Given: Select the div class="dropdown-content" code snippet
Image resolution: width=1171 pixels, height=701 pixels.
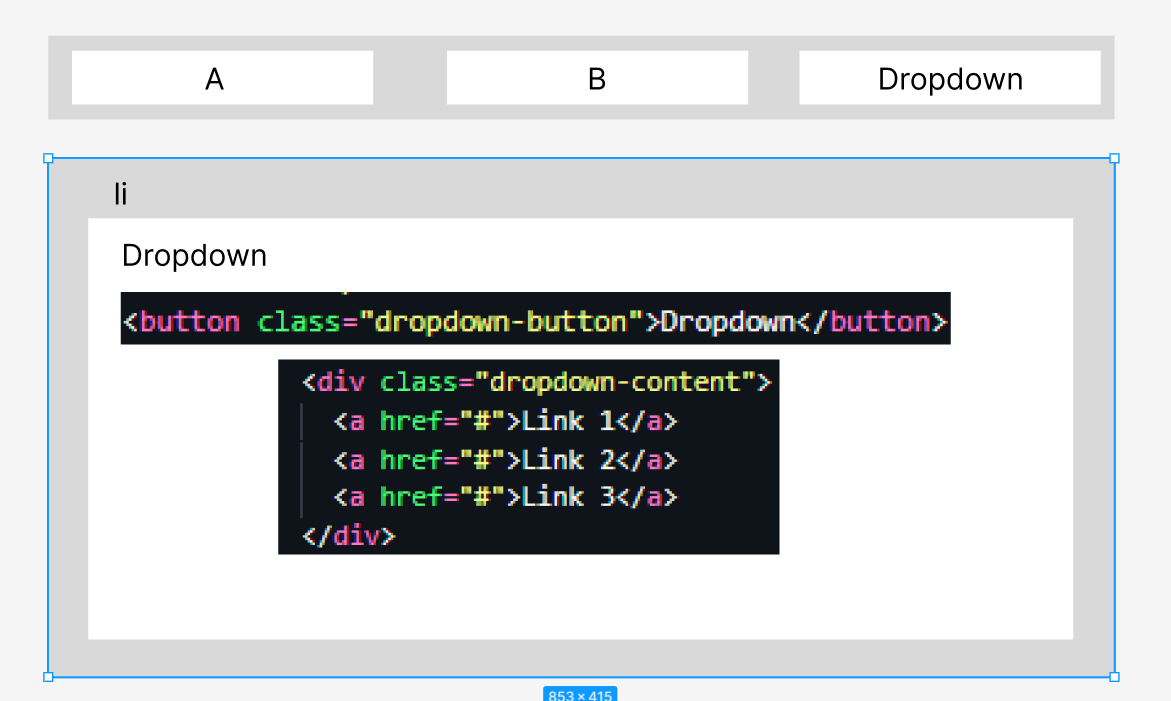Looking at the screenshot, I should coord(529,457).
